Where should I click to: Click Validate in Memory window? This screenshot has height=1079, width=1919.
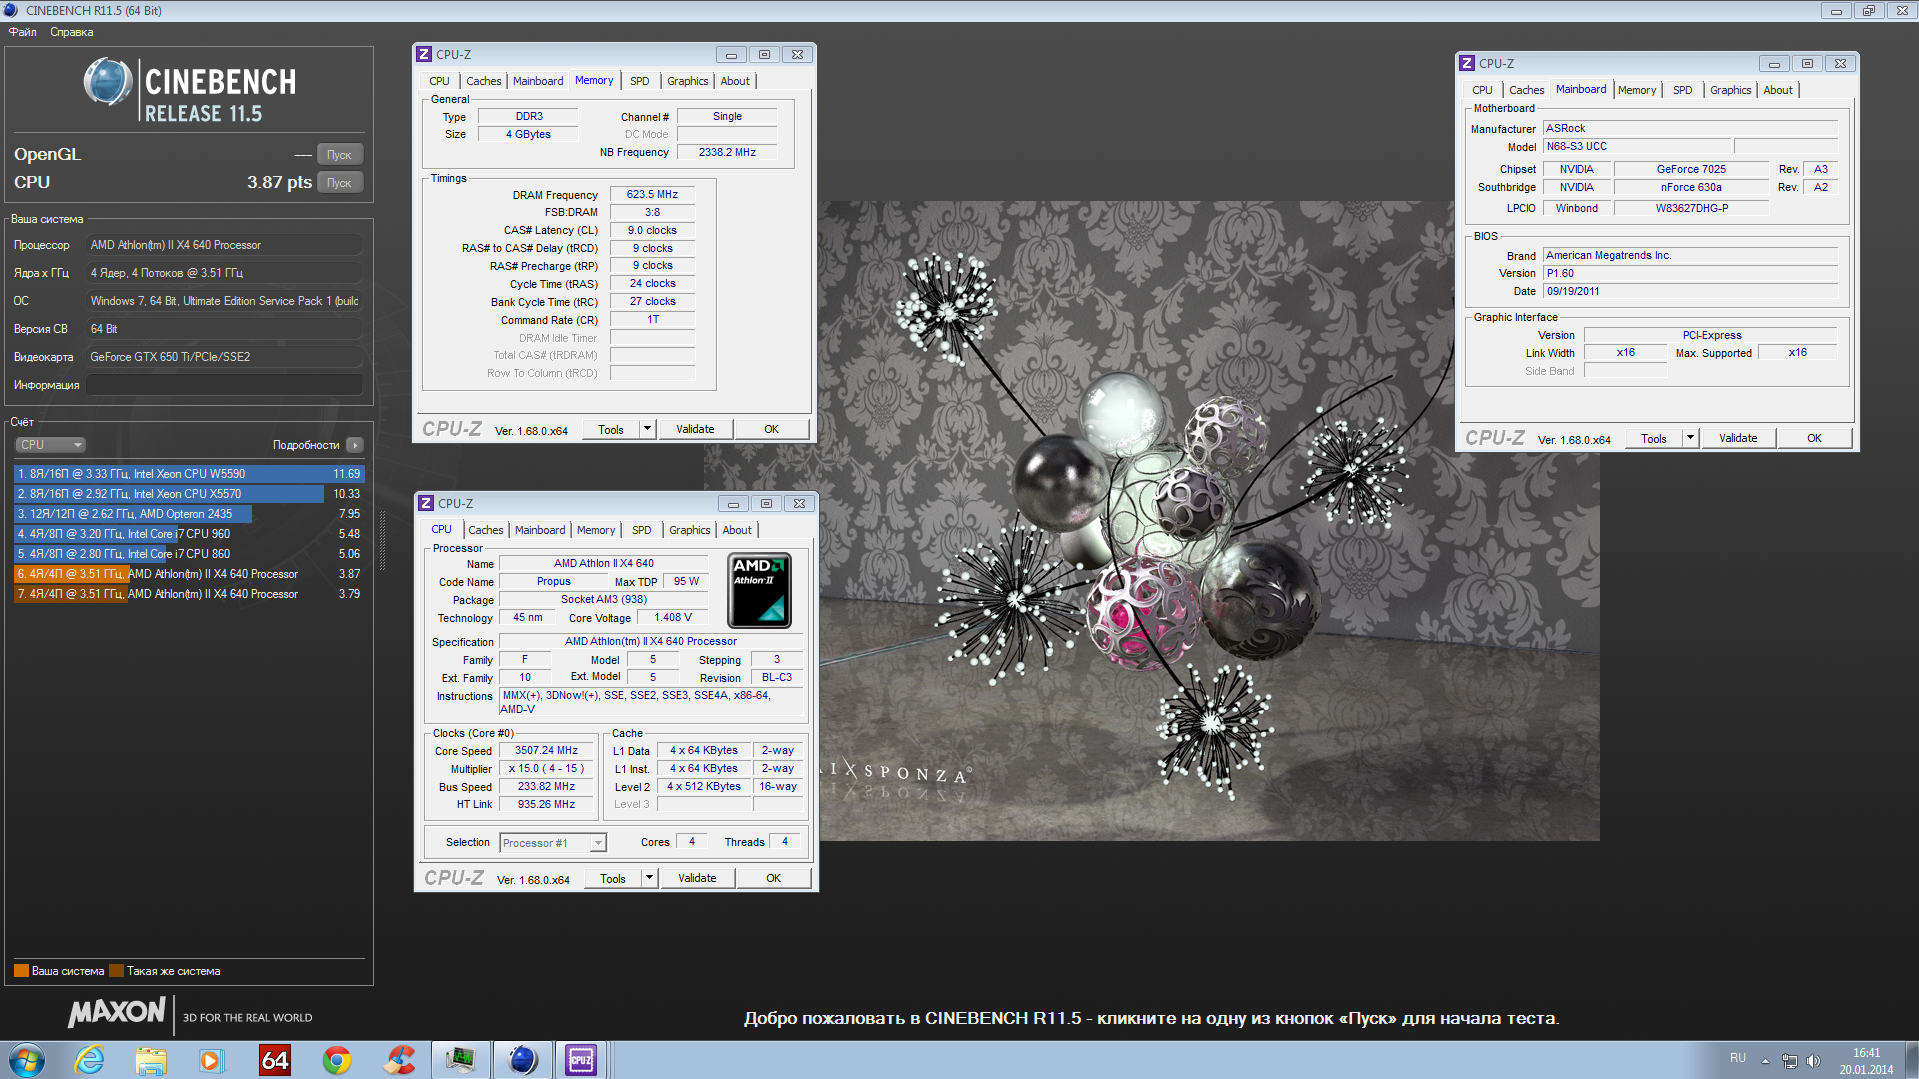coord(695,429)
